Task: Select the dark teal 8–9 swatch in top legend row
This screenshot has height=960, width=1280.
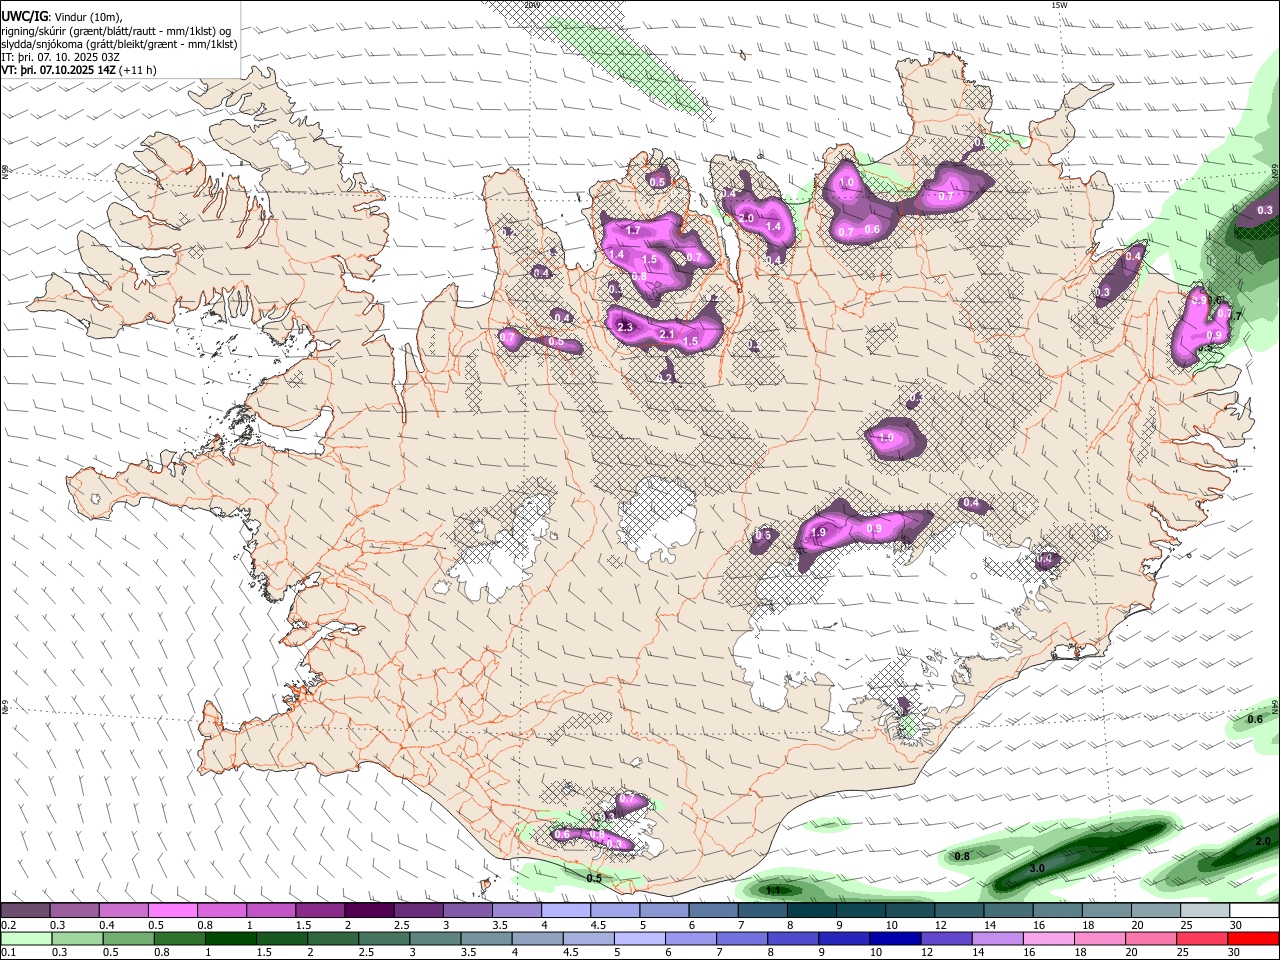Action: [x=811, y=911]
